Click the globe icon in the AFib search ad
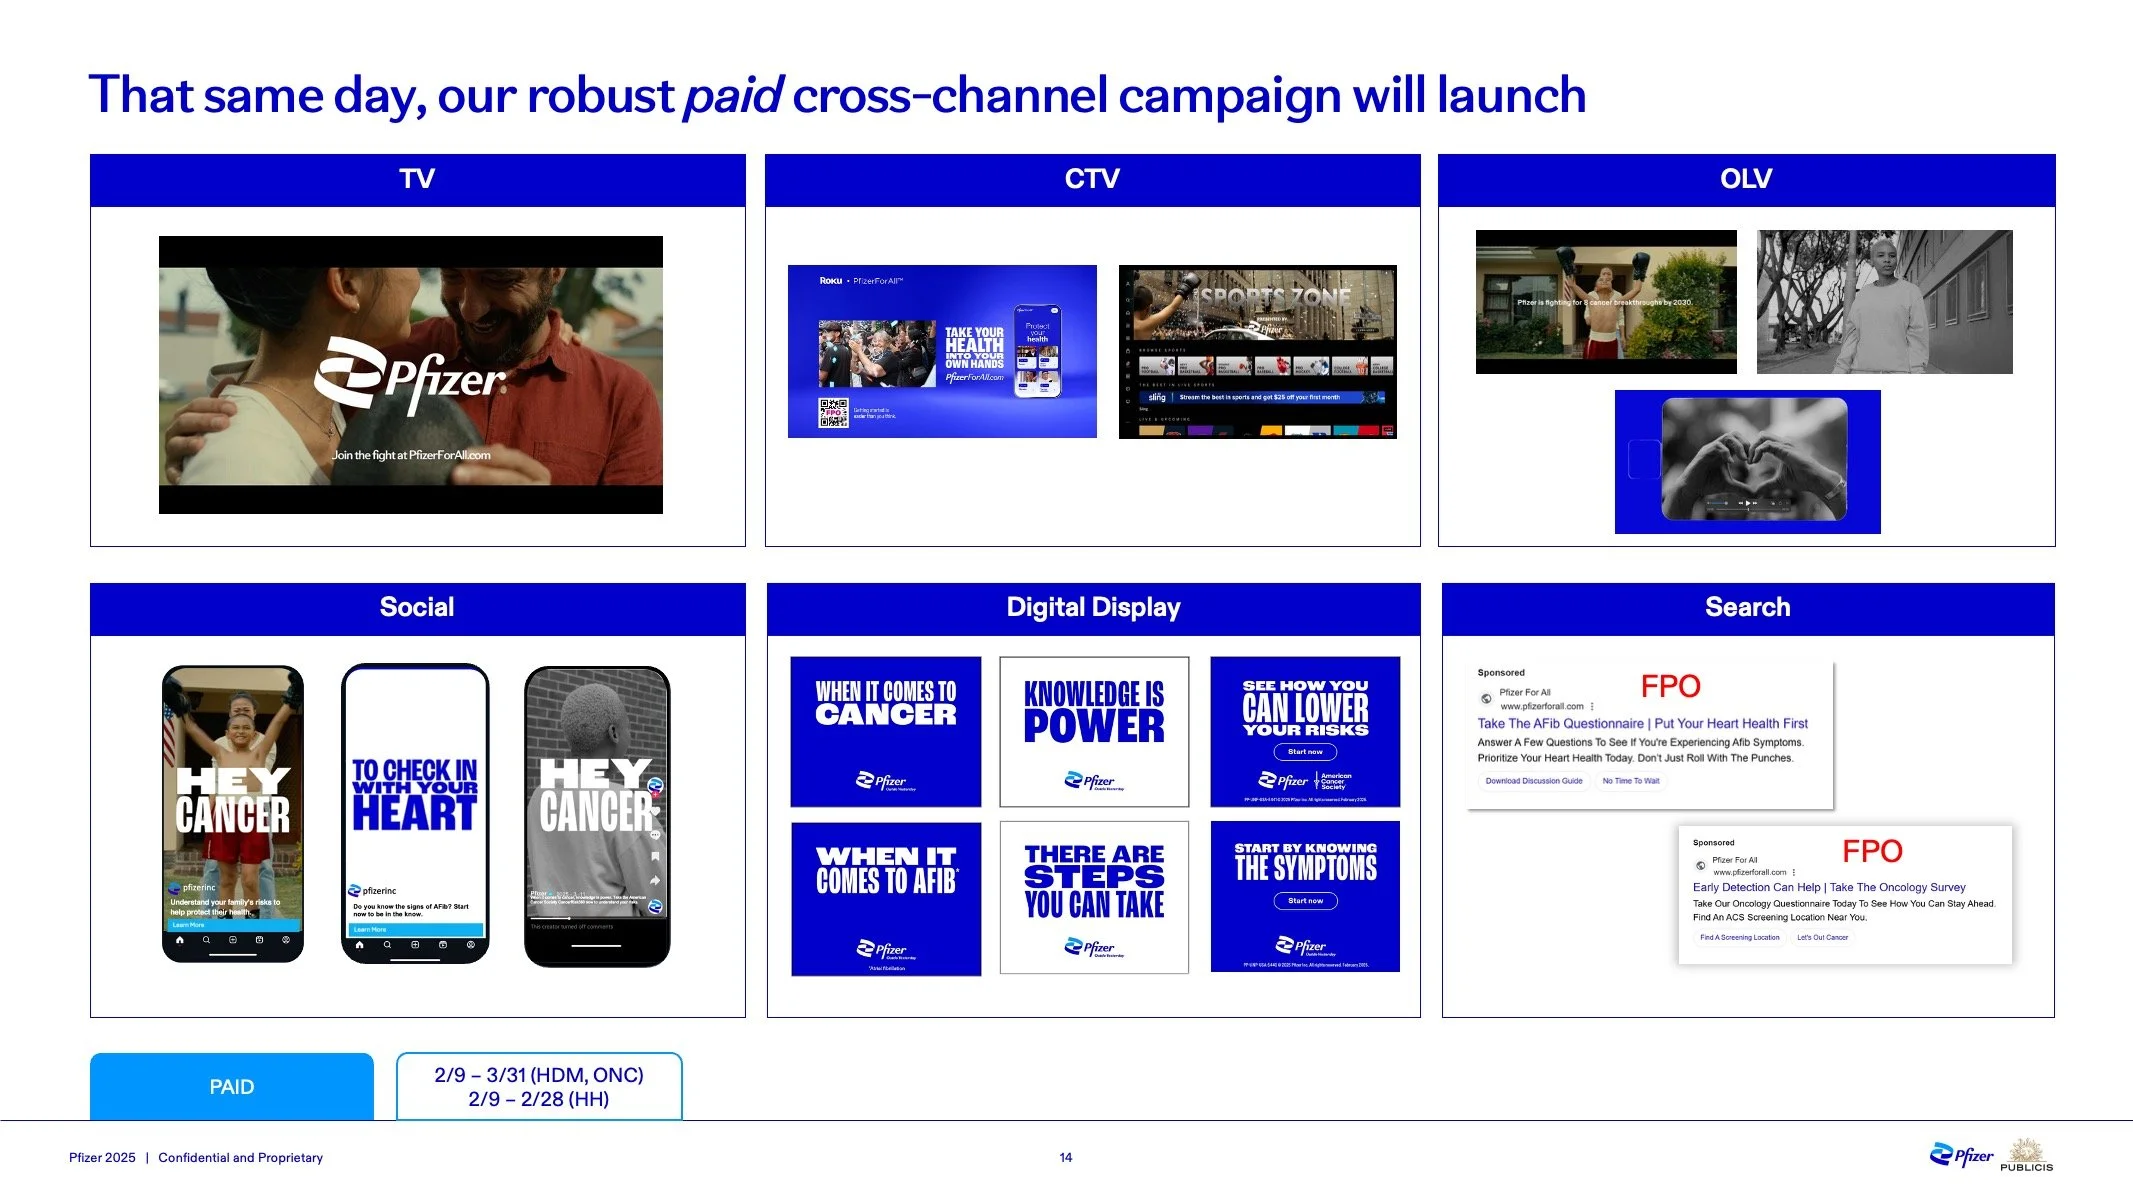The image size is (2133, 1200). [1486, 699]
